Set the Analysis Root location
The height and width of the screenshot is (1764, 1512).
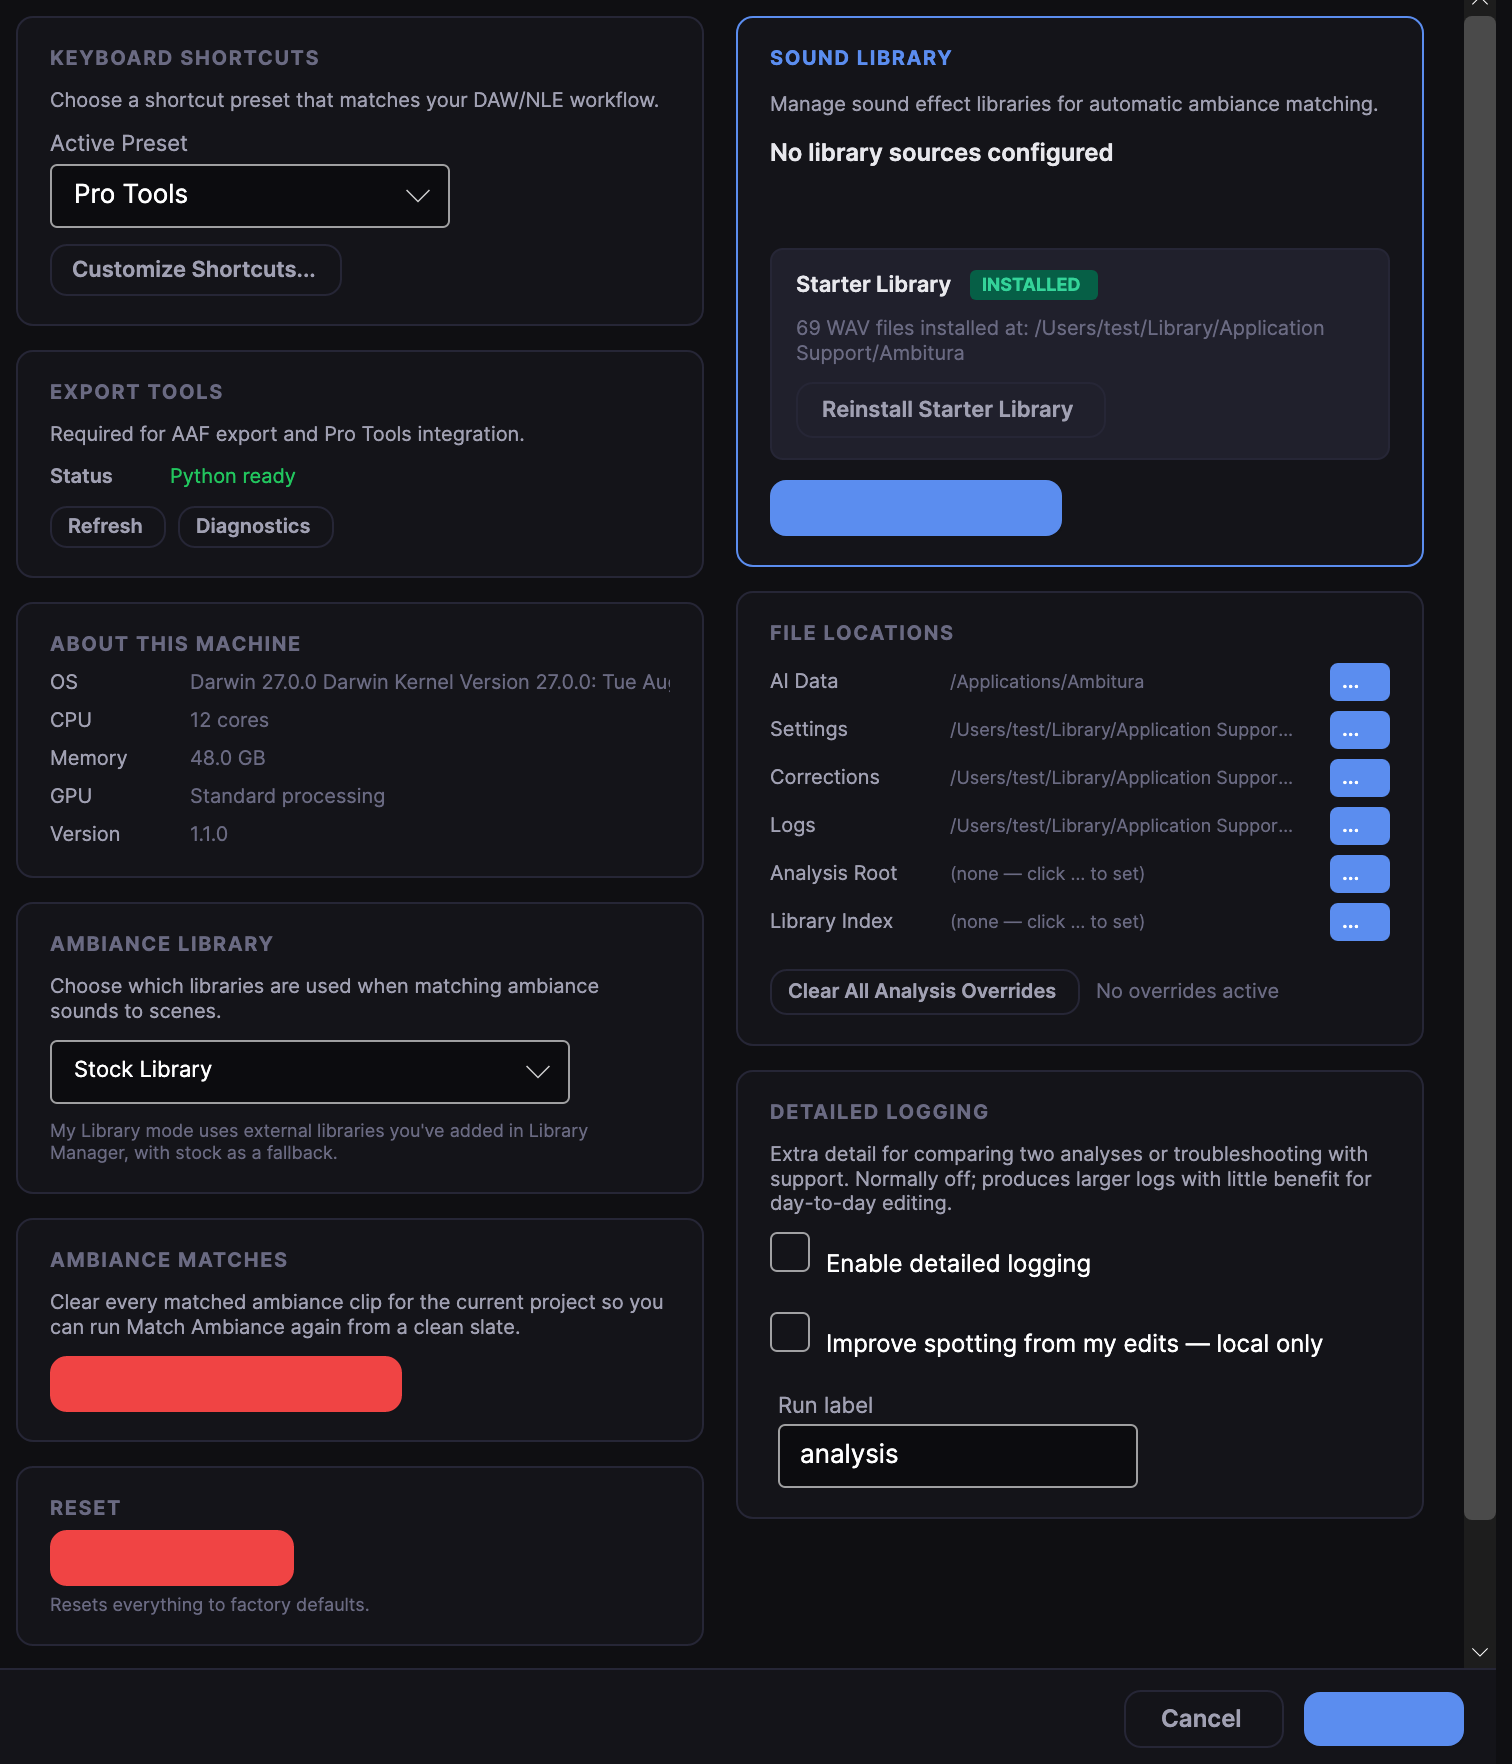pos(1360,874)
